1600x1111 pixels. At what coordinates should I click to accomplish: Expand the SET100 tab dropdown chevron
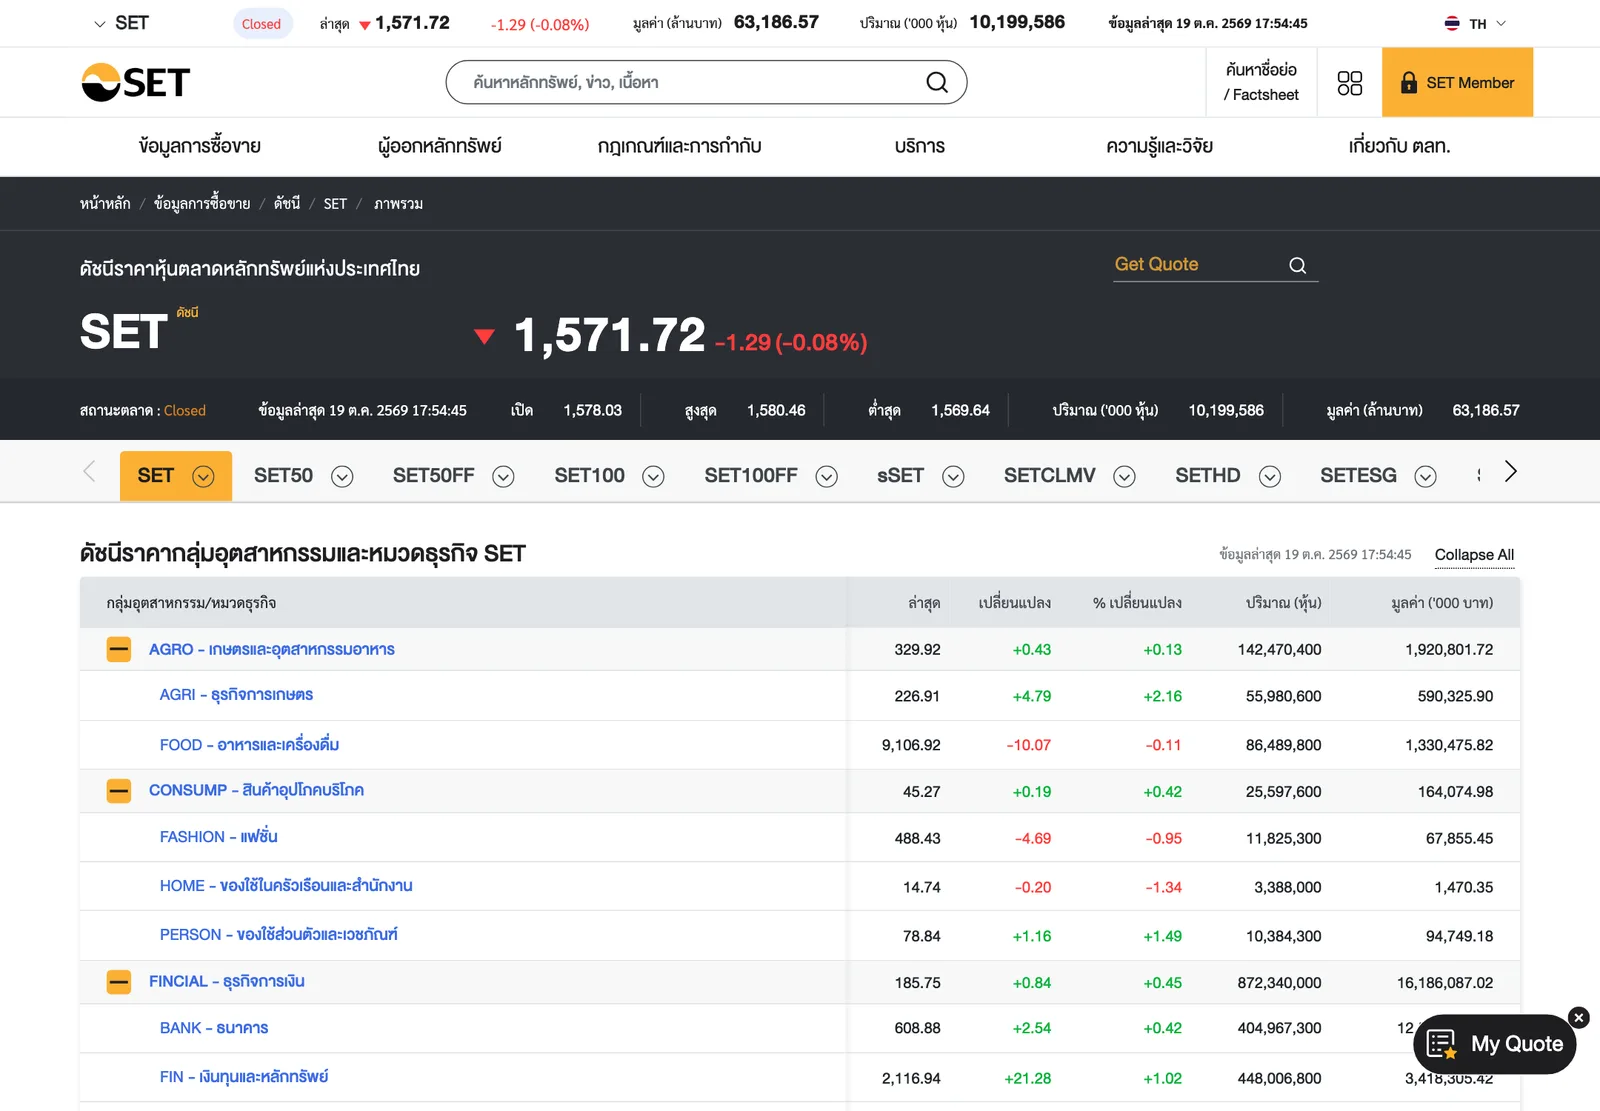click(653, 477)
